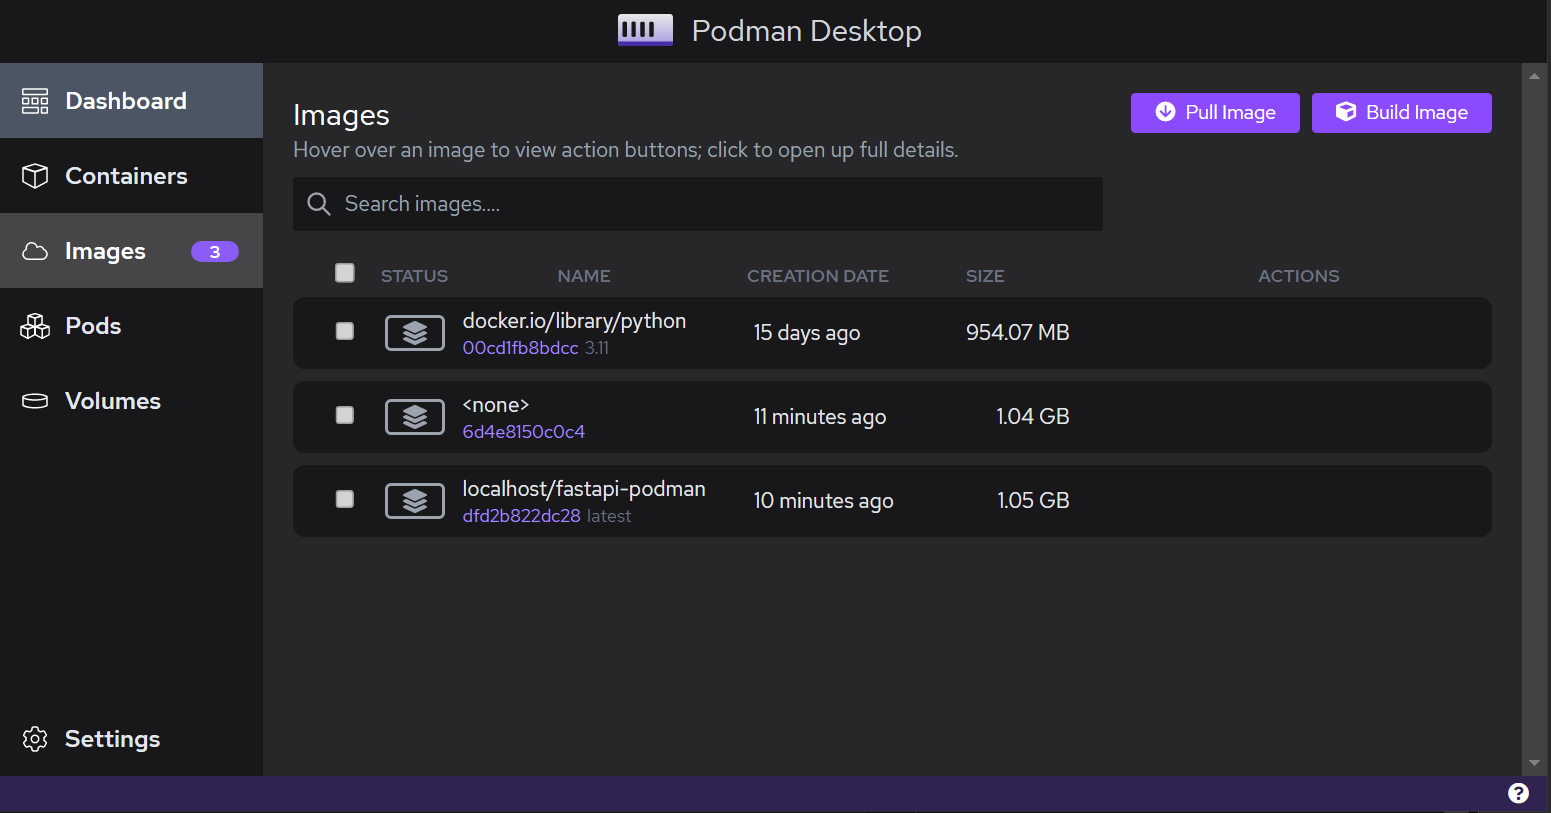Screen dimensions: 1551x813
Task: Click inside the Search images field
Action: click(698, 204)
